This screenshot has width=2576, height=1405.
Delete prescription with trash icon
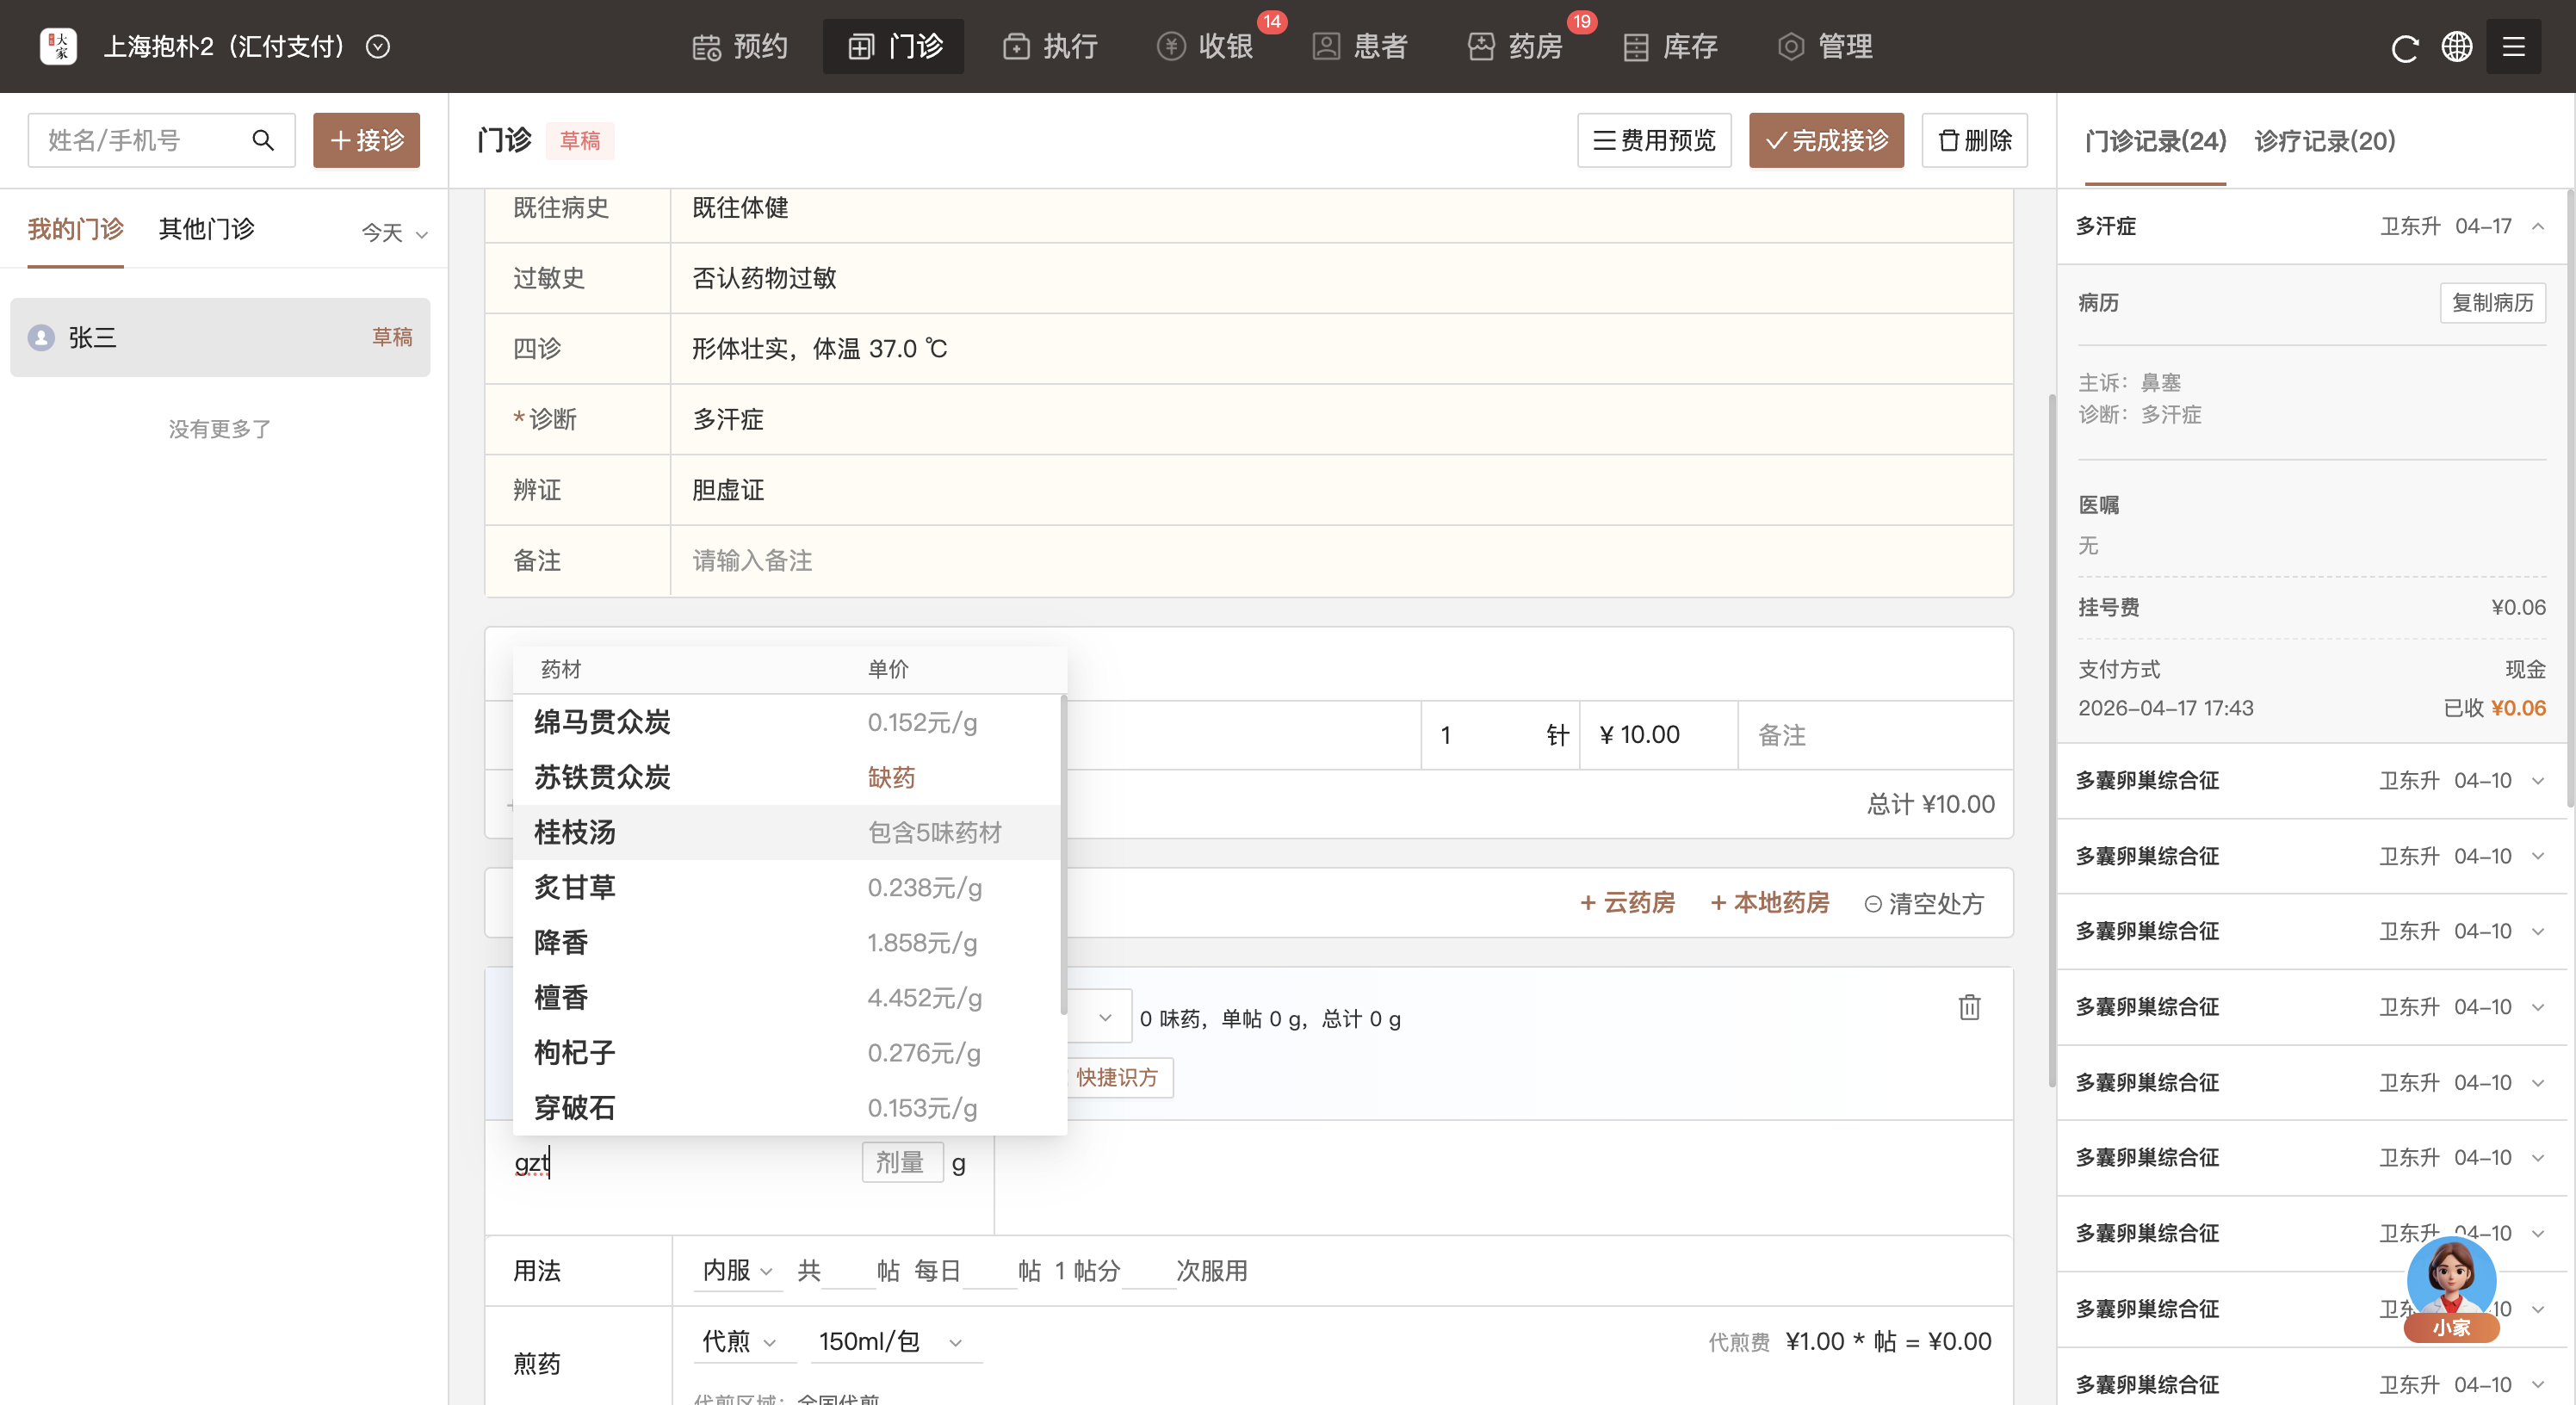click(x=1969, y=1007)
